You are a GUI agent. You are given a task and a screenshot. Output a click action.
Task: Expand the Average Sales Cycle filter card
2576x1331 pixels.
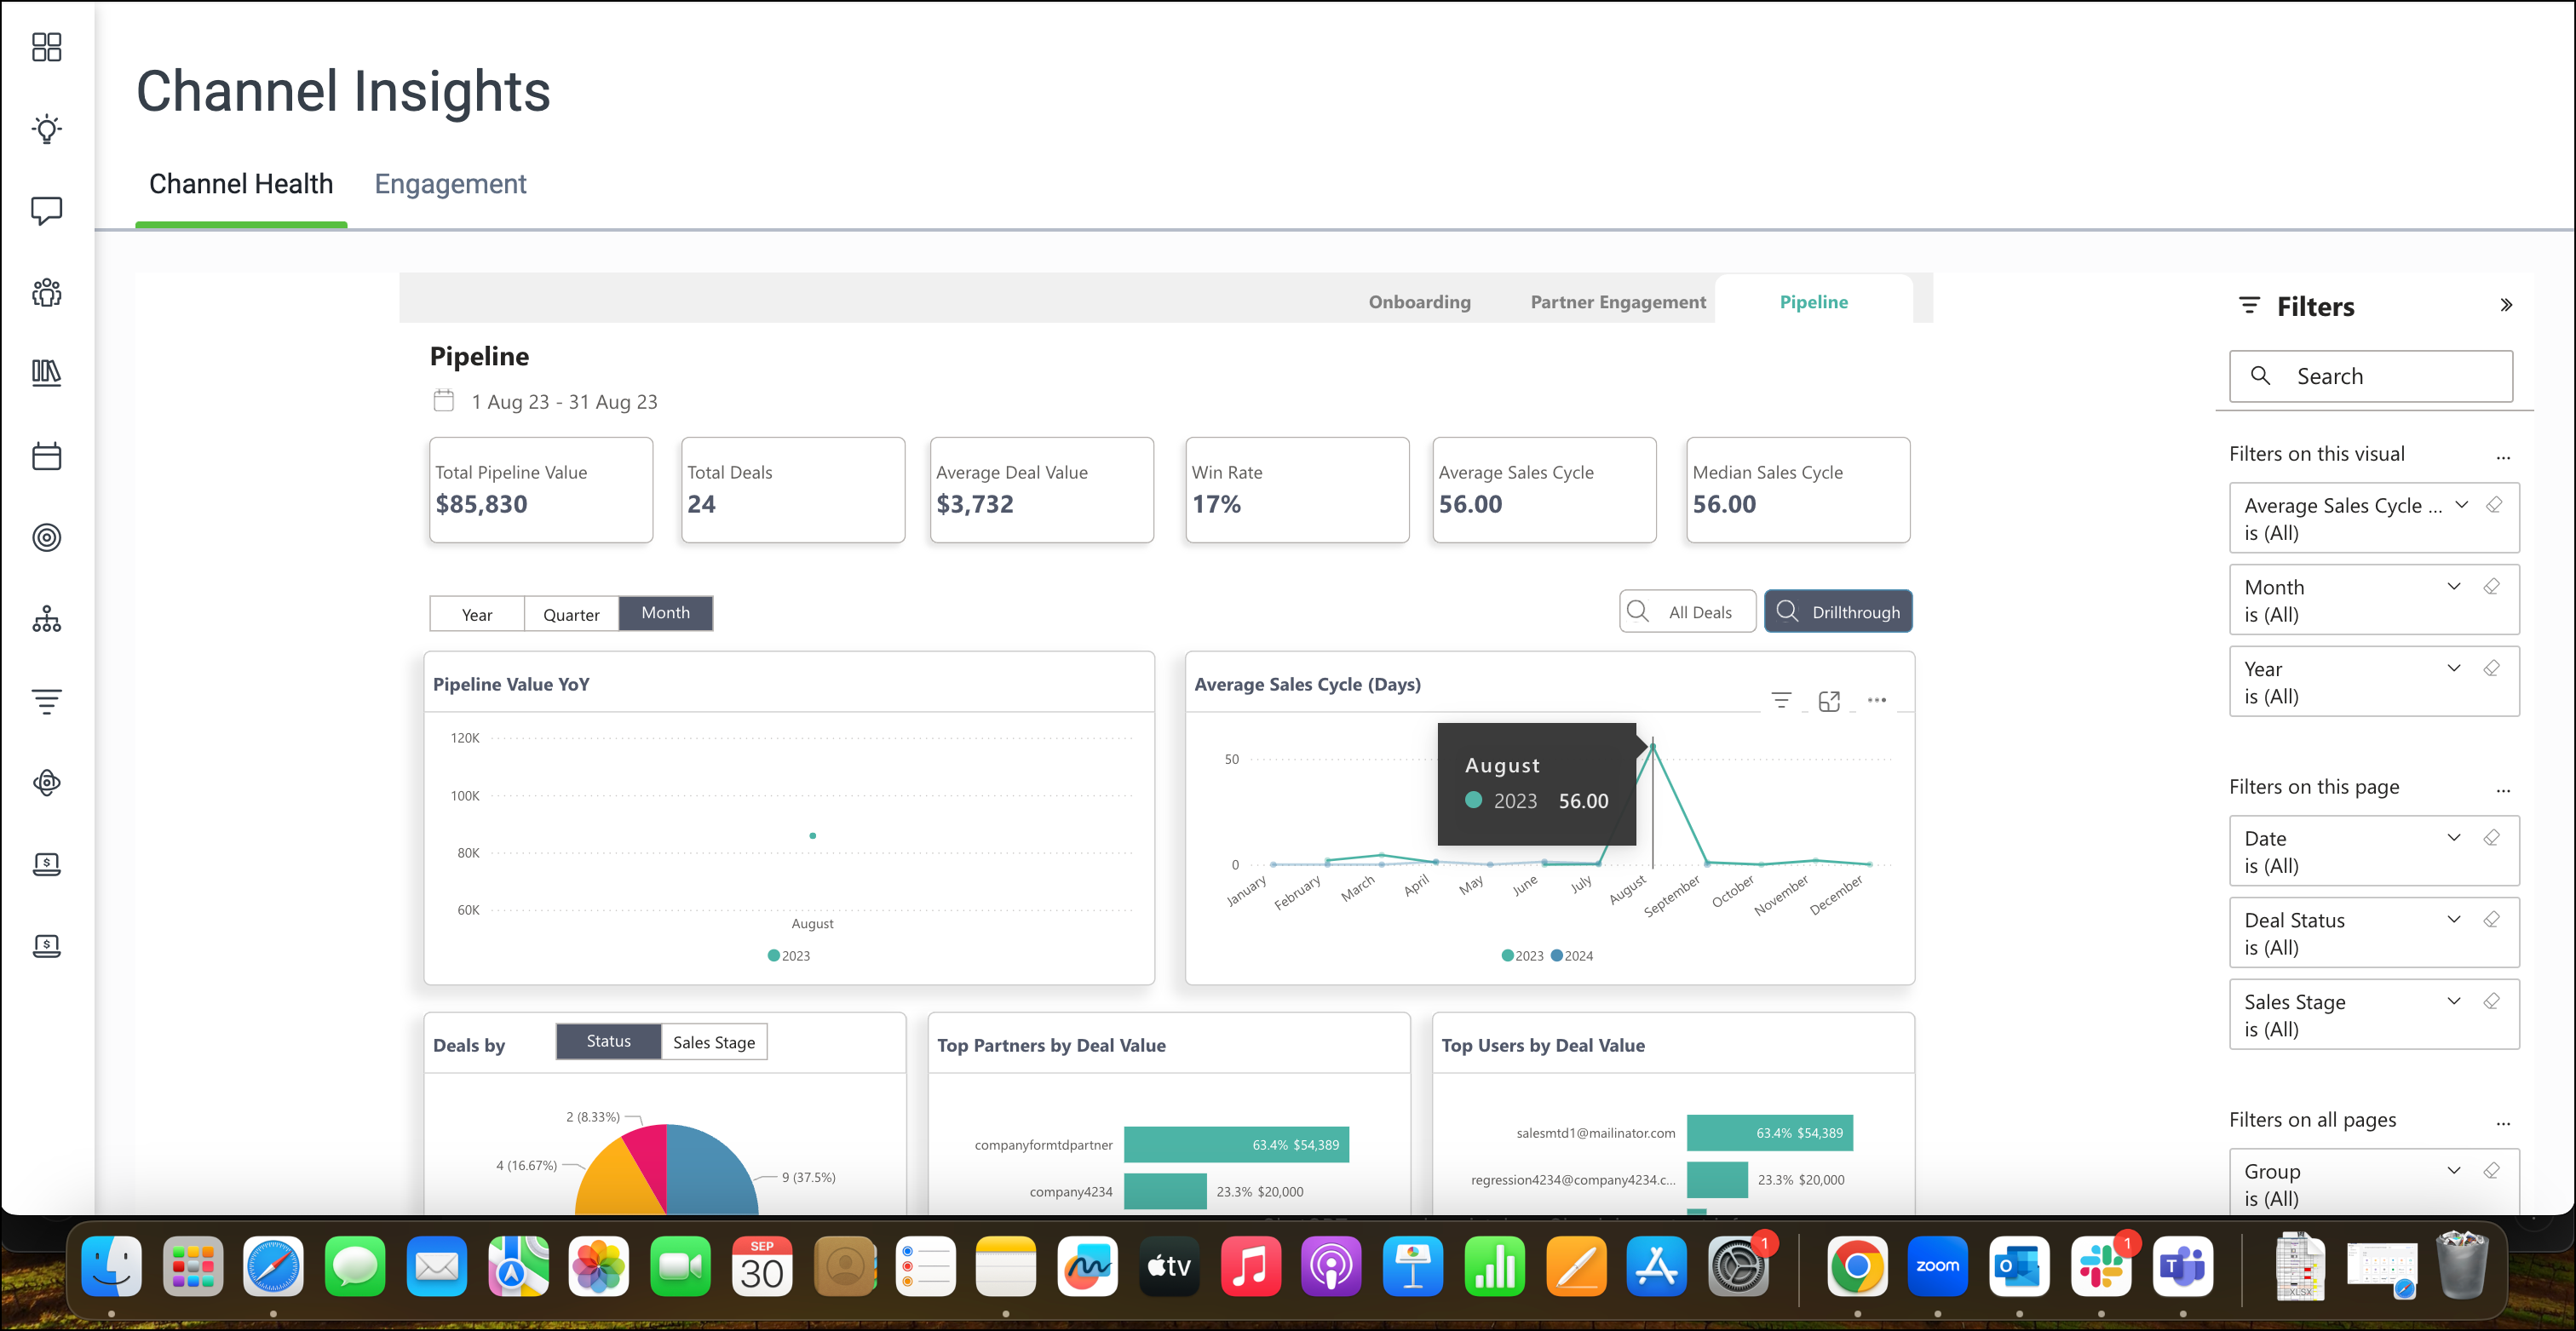(2461, 504)
